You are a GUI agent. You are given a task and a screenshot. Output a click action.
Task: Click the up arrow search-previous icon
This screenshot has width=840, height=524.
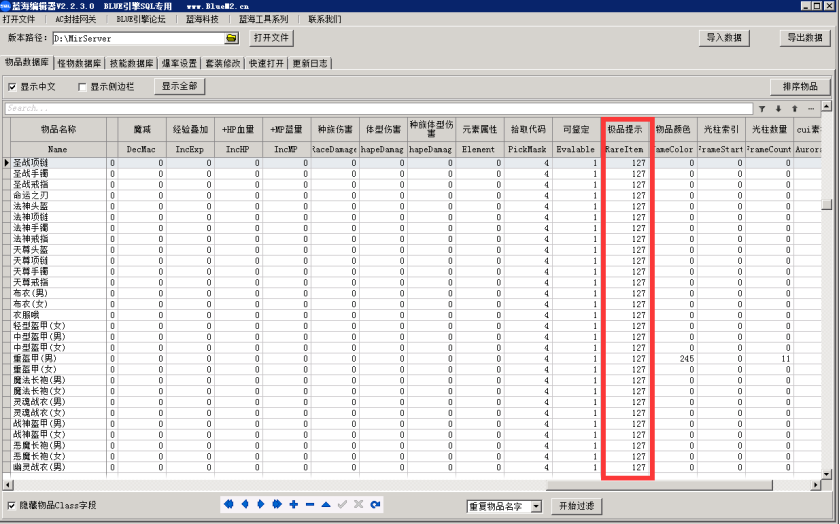click(x=795, y=108)
